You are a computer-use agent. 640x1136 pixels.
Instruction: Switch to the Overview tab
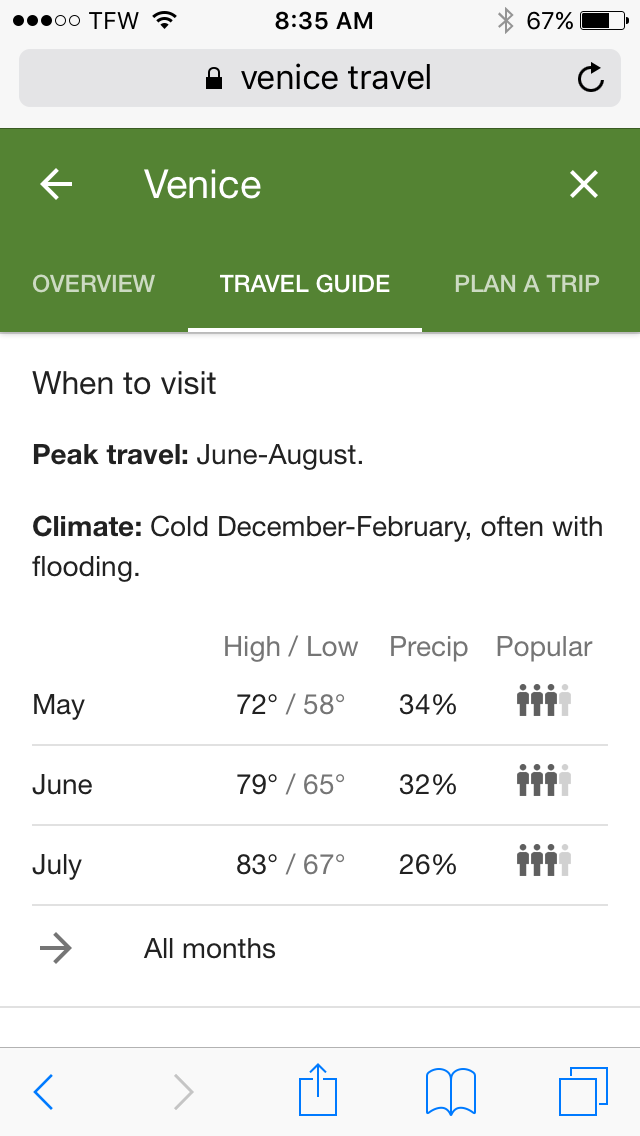[94, 283]
